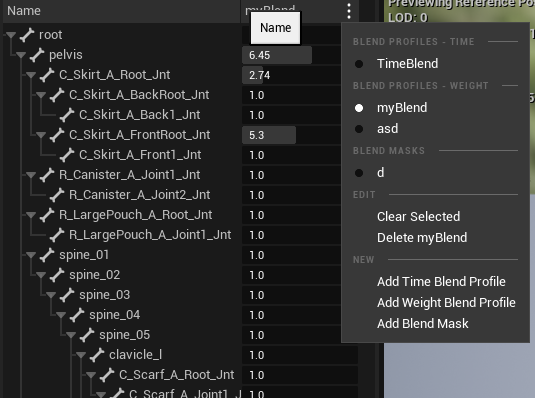Open the three-dot blend profile options menu
The image size is (535, 398).
tap(349, 11)
